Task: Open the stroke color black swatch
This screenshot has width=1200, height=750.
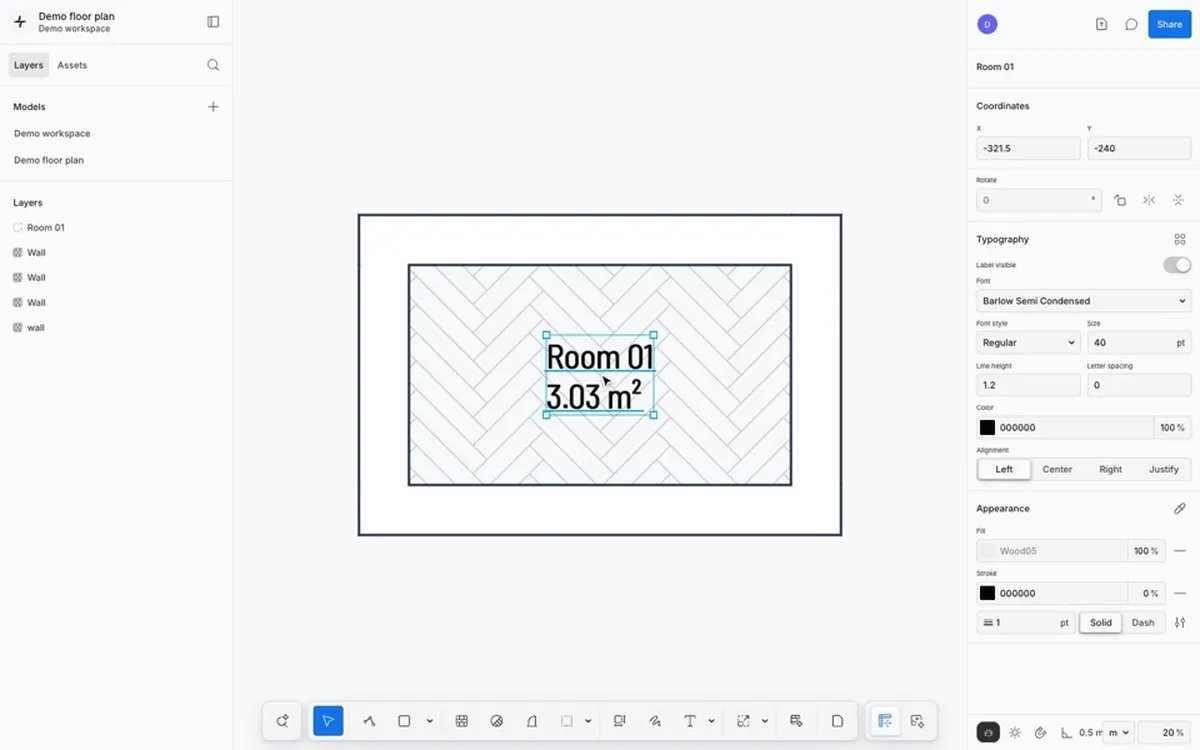Action: [x=987, y=593]
